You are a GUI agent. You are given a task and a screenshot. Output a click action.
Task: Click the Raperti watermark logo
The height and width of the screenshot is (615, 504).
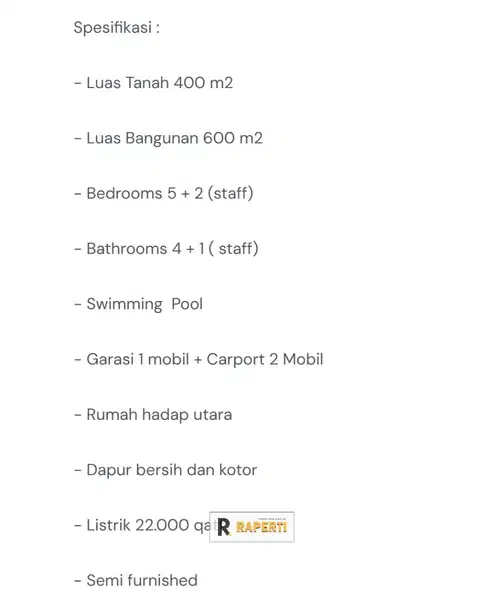point(252,527)
